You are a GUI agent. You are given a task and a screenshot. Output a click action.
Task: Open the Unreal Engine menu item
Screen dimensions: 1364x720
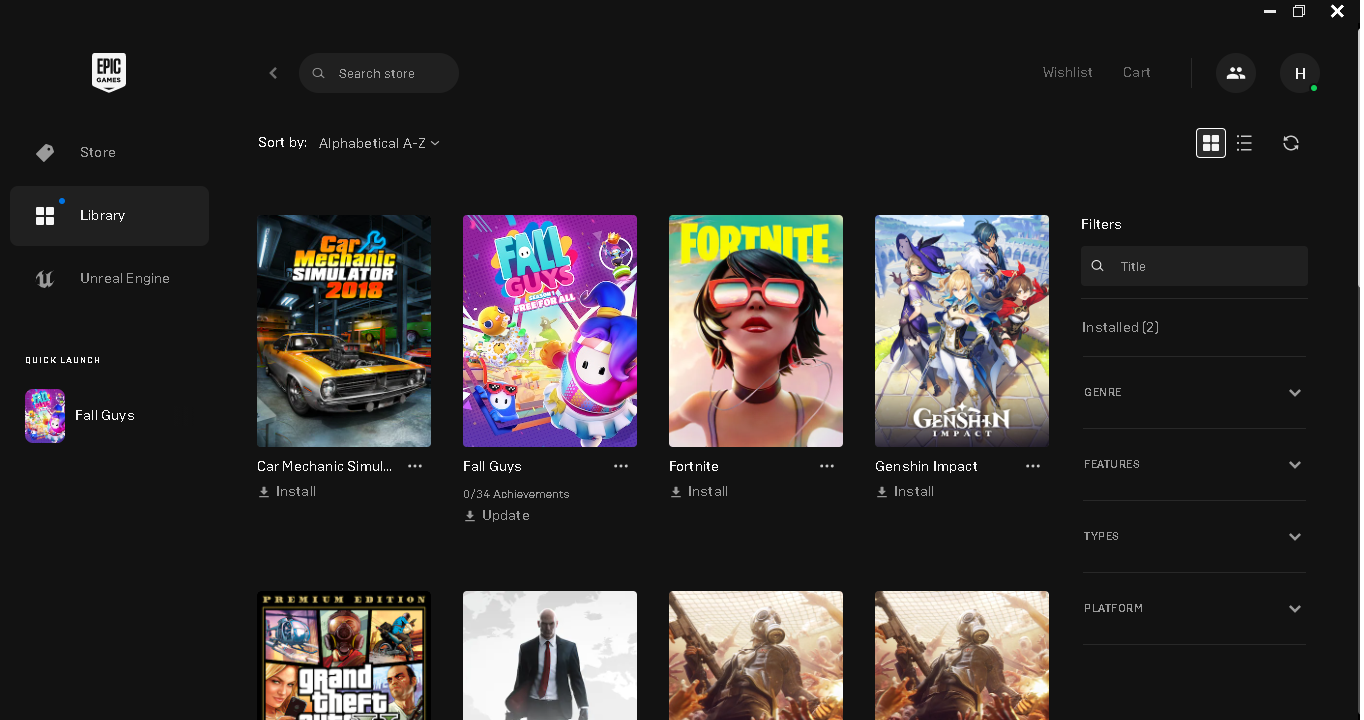coord(110,278)
